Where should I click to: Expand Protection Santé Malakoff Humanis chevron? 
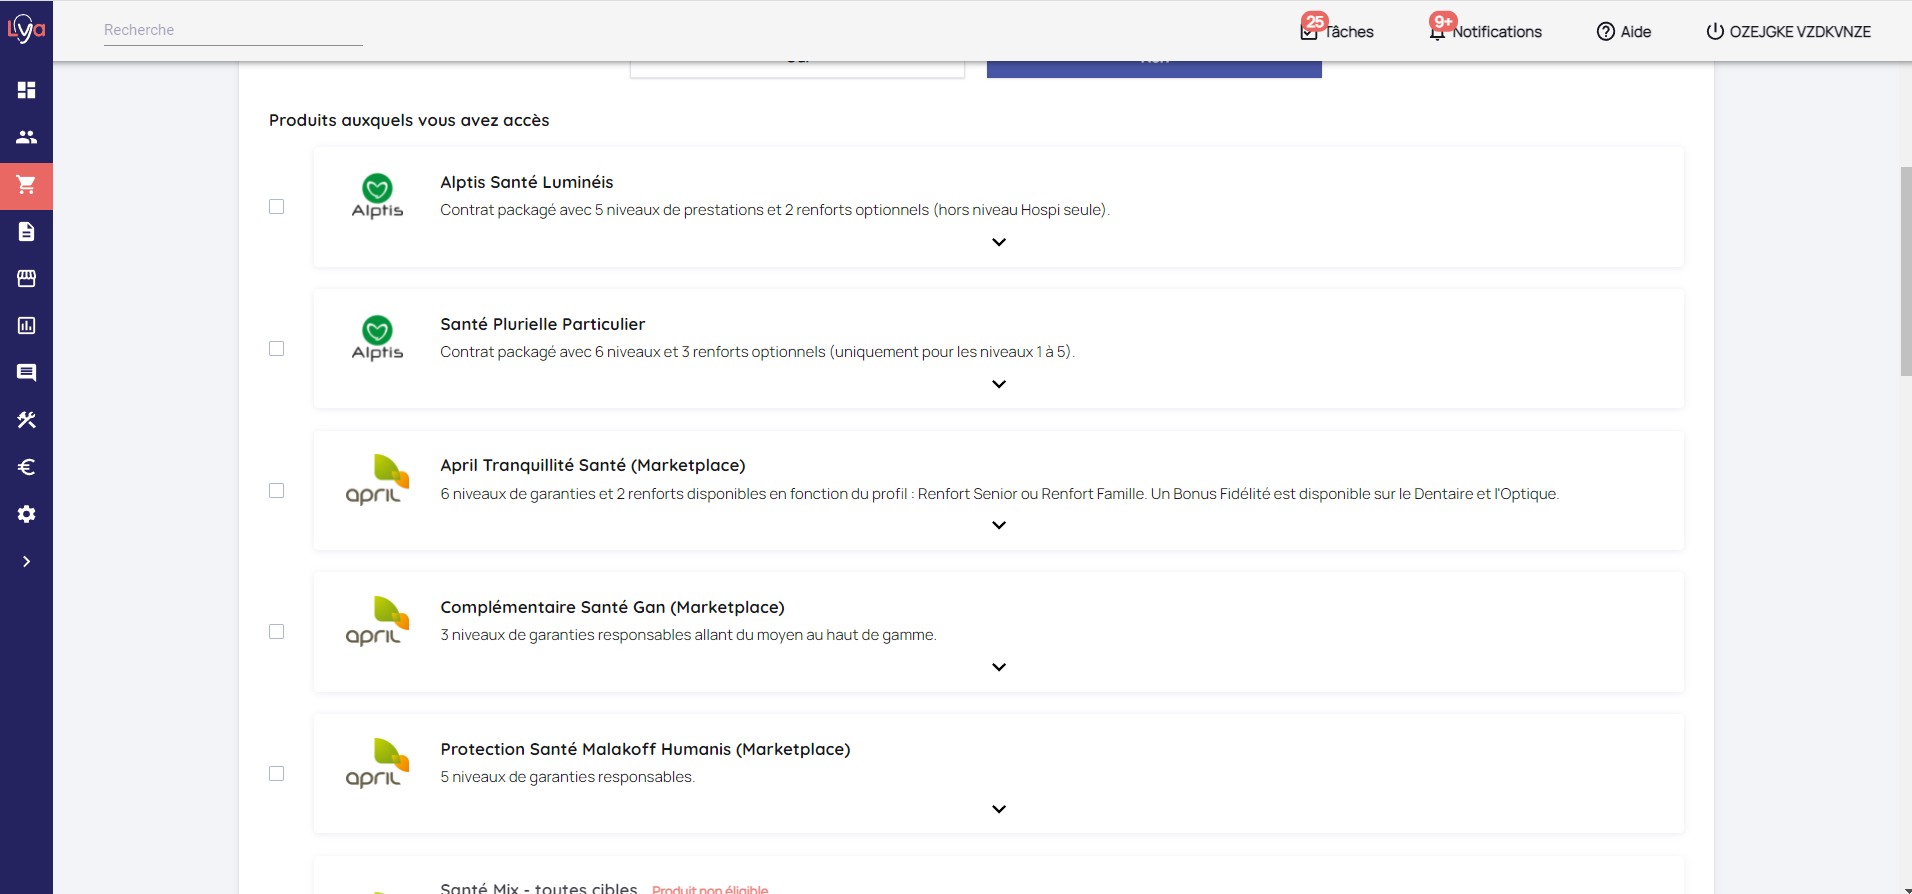pyautogui.click(x=998, y=809)
